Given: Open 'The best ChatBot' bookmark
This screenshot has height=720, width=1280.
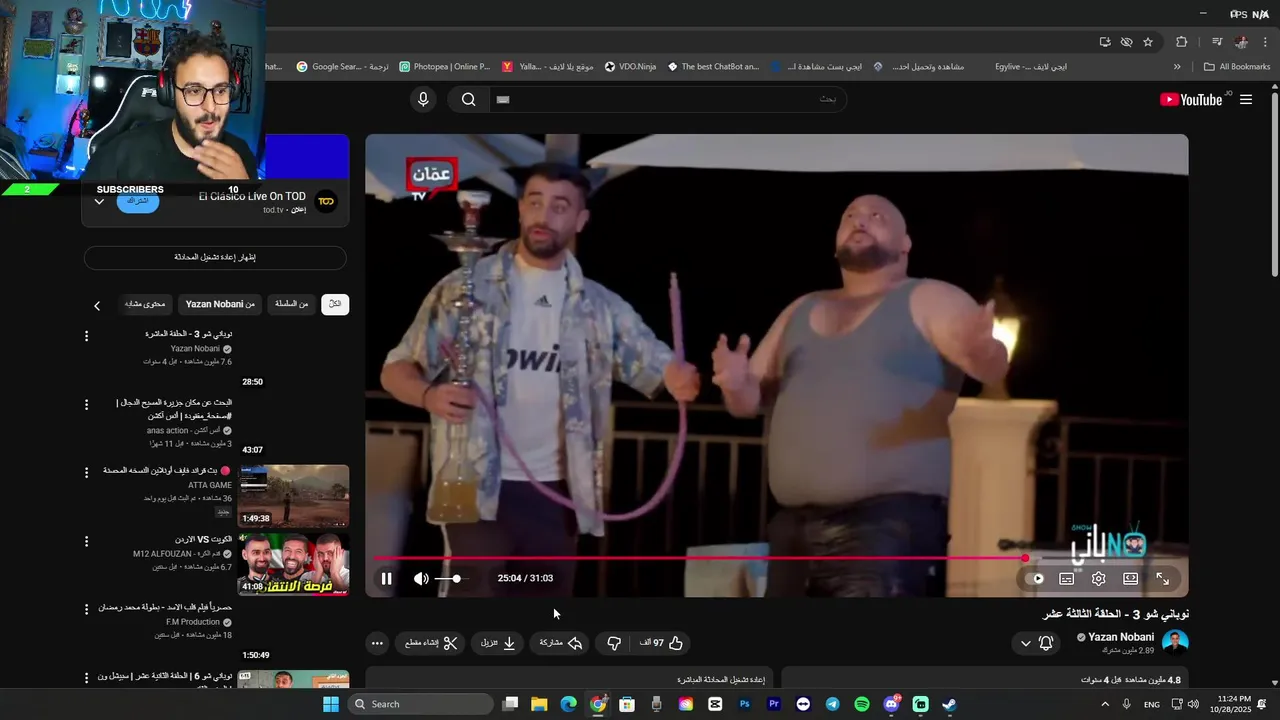Looking at the screenshot, I should click(713, 67).
